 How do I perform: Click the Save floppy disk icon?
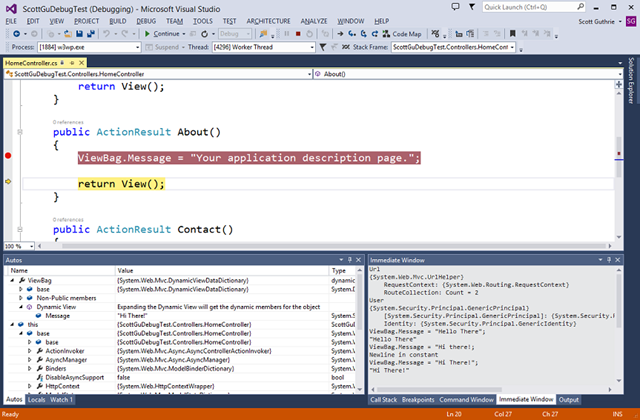[x=80, y=34]
